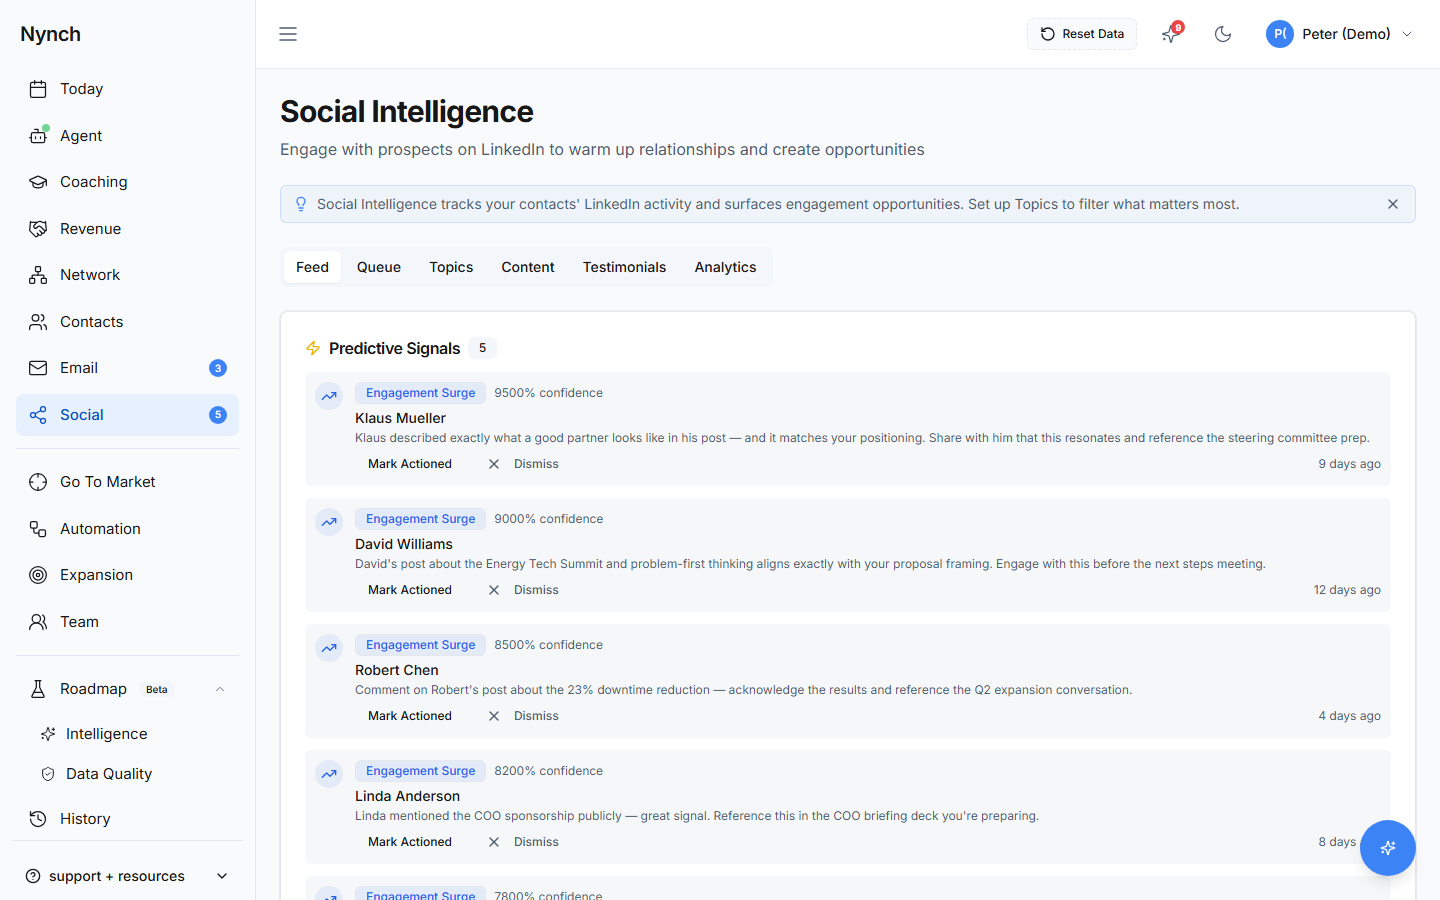Switch to the Analytics tab

725,267
